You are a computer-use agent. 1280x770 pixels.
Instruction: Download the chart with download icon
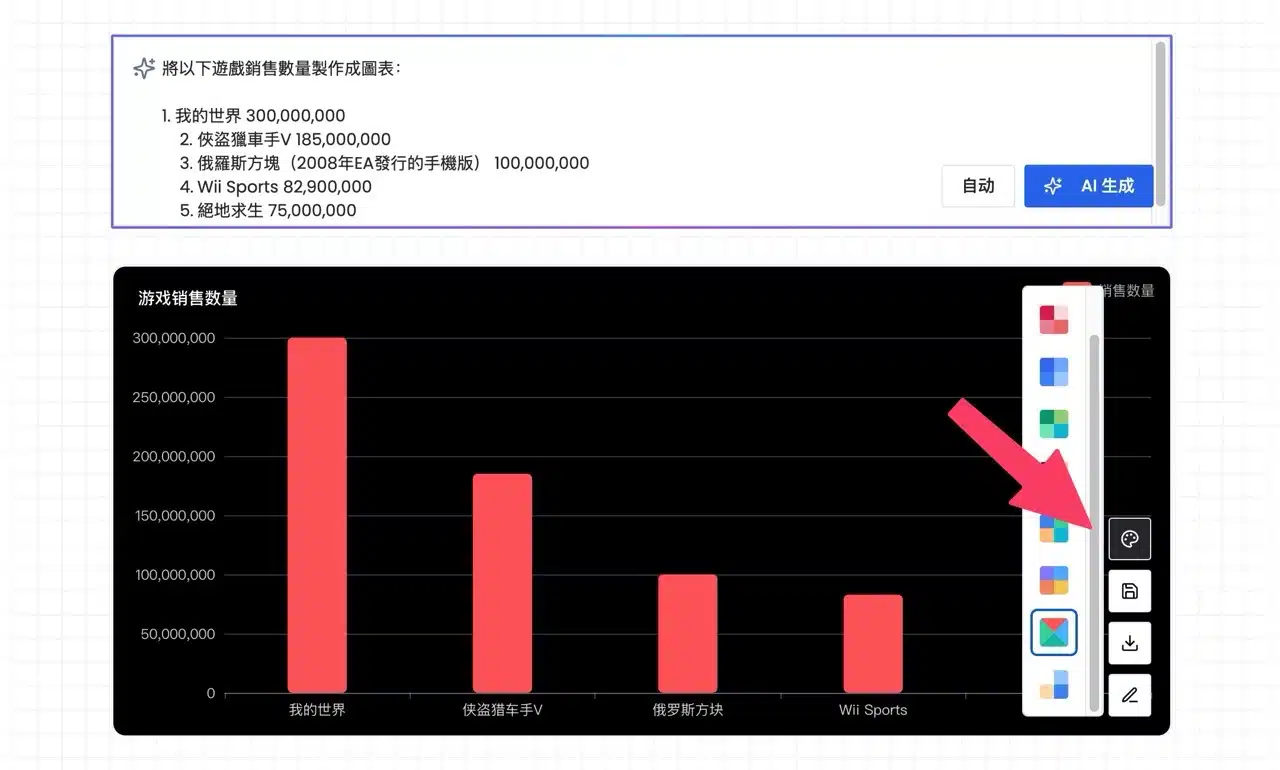pyautogui.click(x=1129, y=643)
